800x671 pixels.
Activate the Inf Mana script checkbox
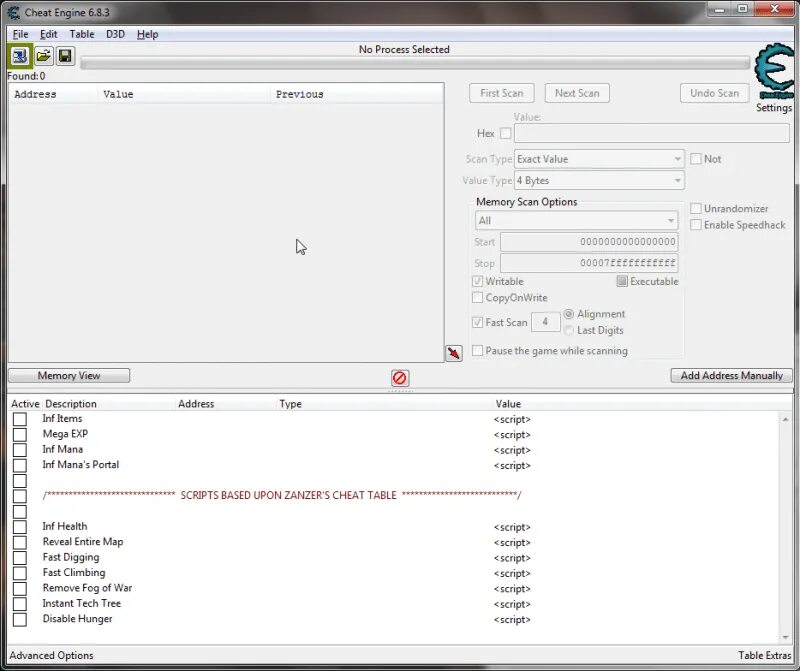pos(20,450)
